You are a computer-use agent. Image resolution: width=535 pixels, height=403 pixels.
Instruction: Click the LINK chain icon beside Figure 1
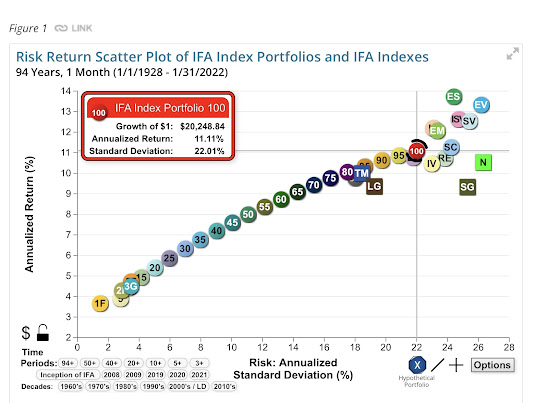click(x=61, y=28)
